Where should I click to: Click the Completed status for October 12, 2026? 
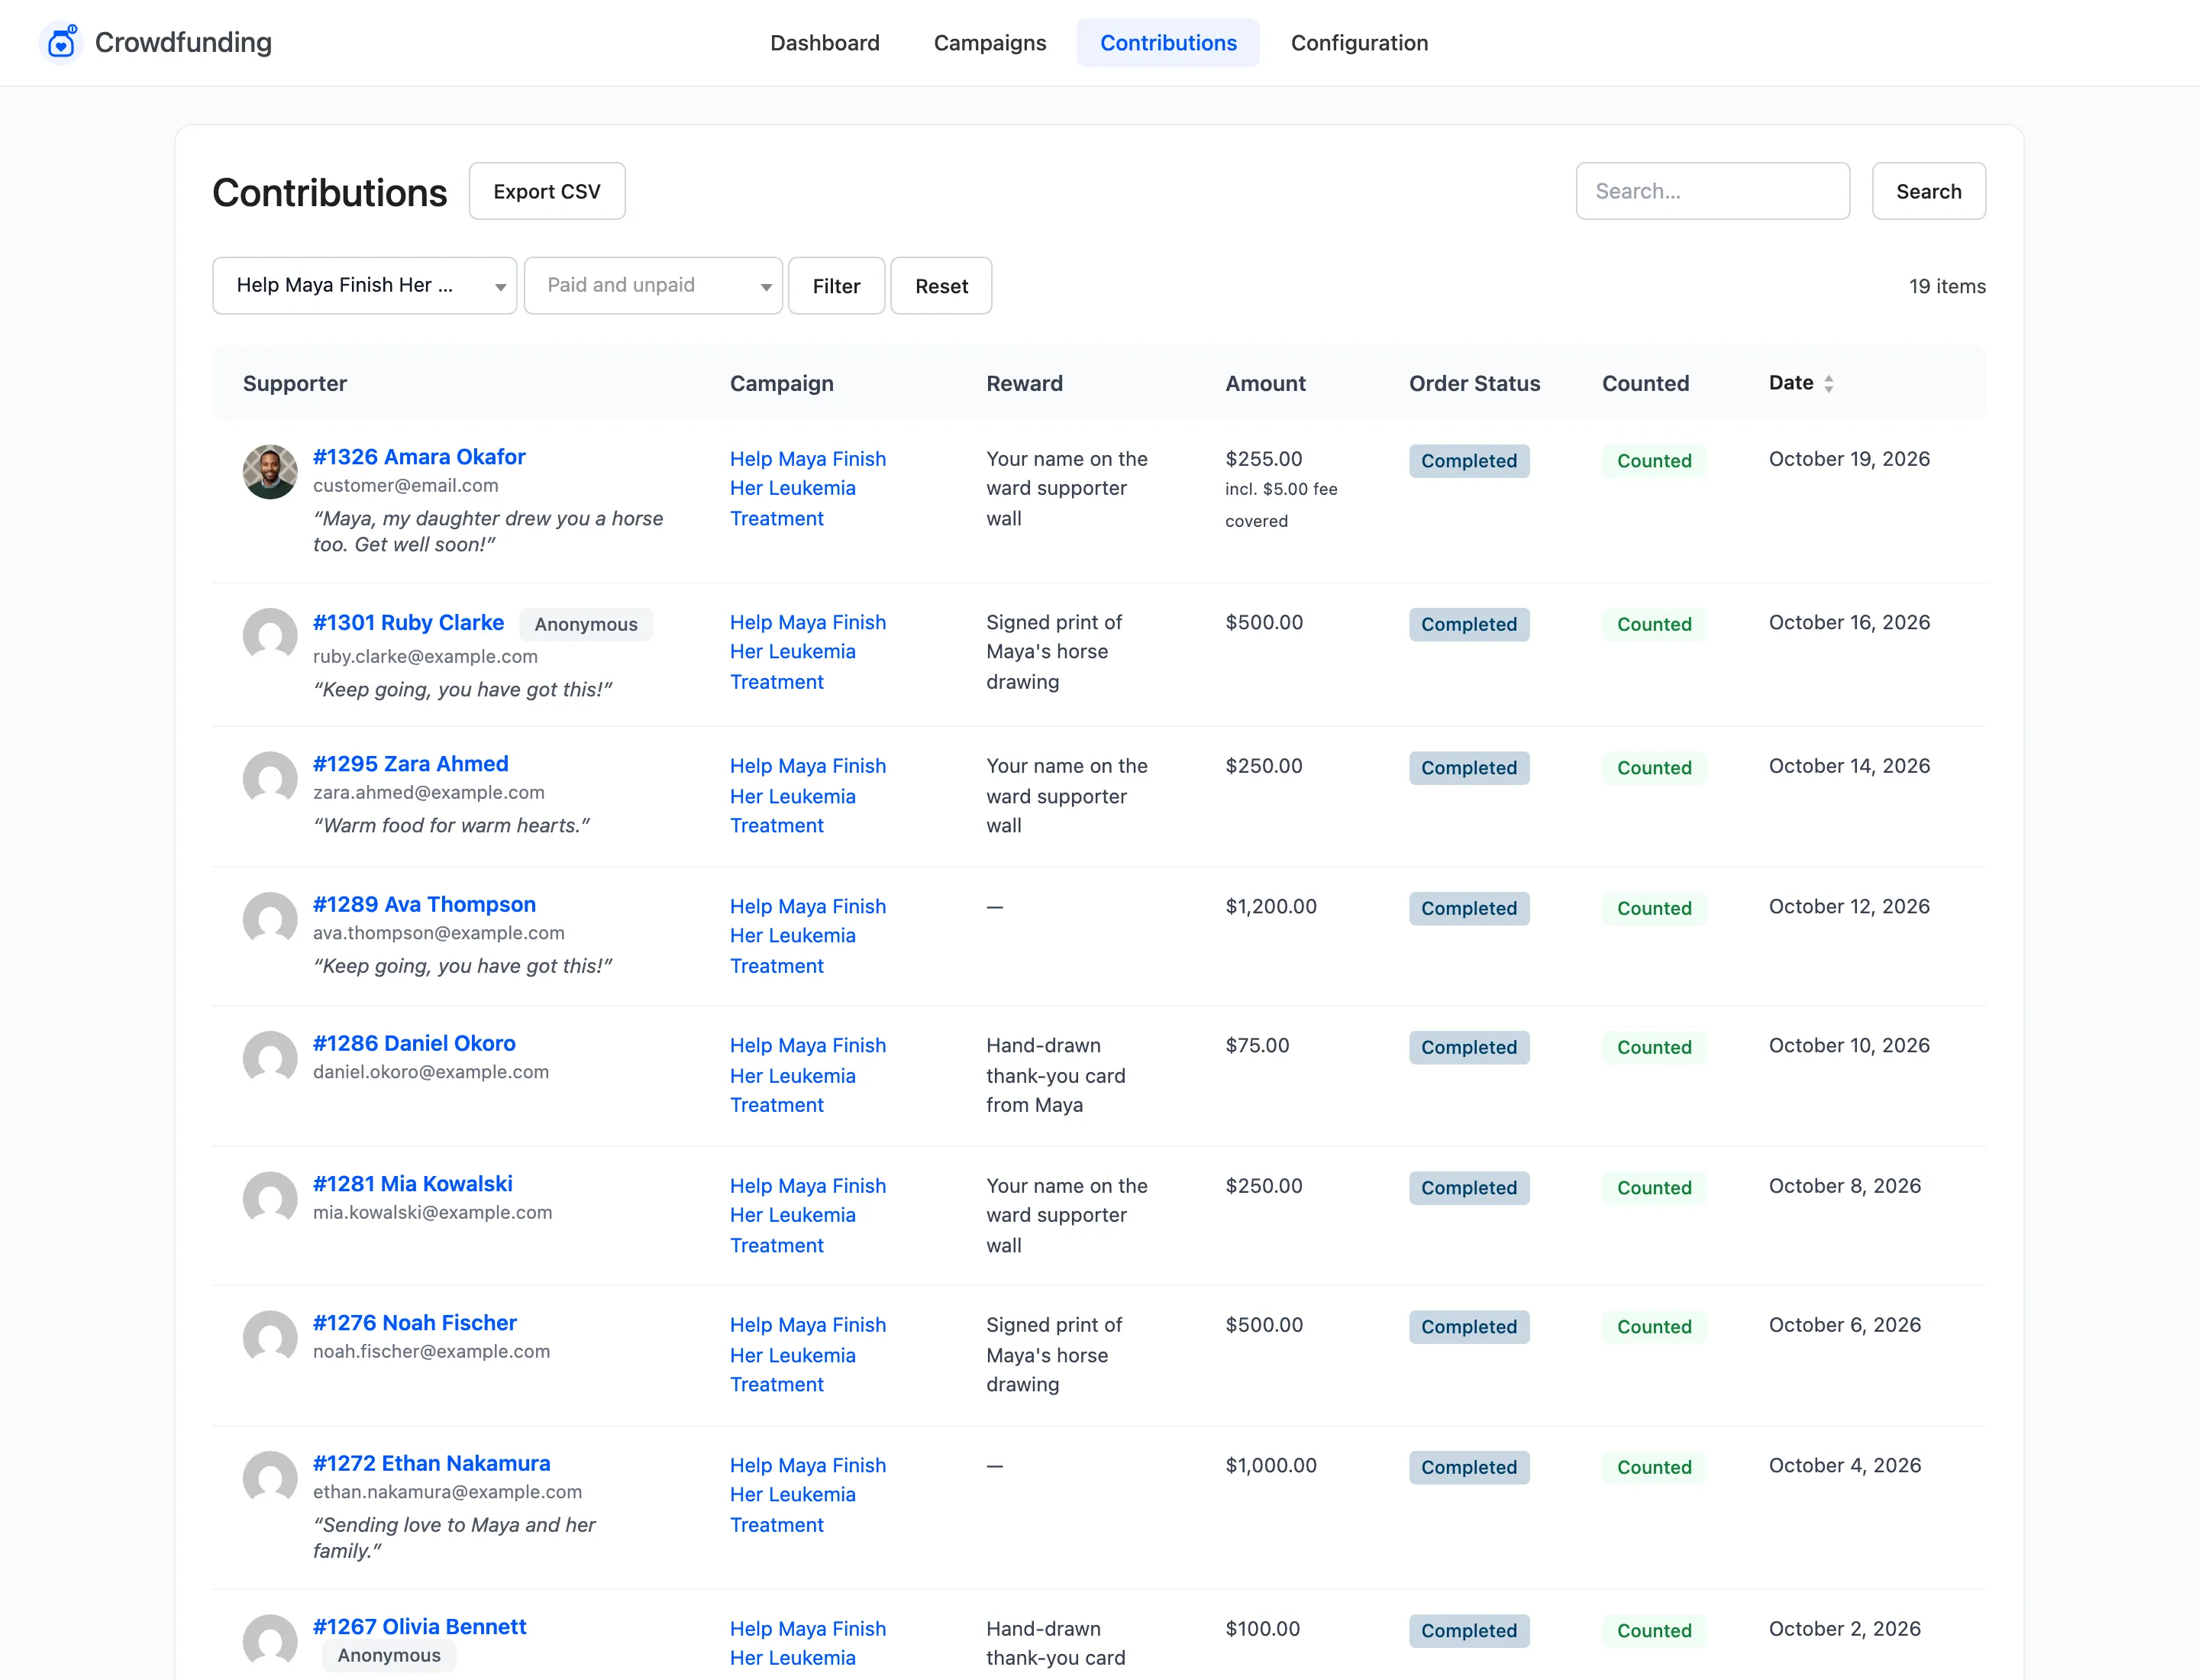click(x=1469, y=908)
